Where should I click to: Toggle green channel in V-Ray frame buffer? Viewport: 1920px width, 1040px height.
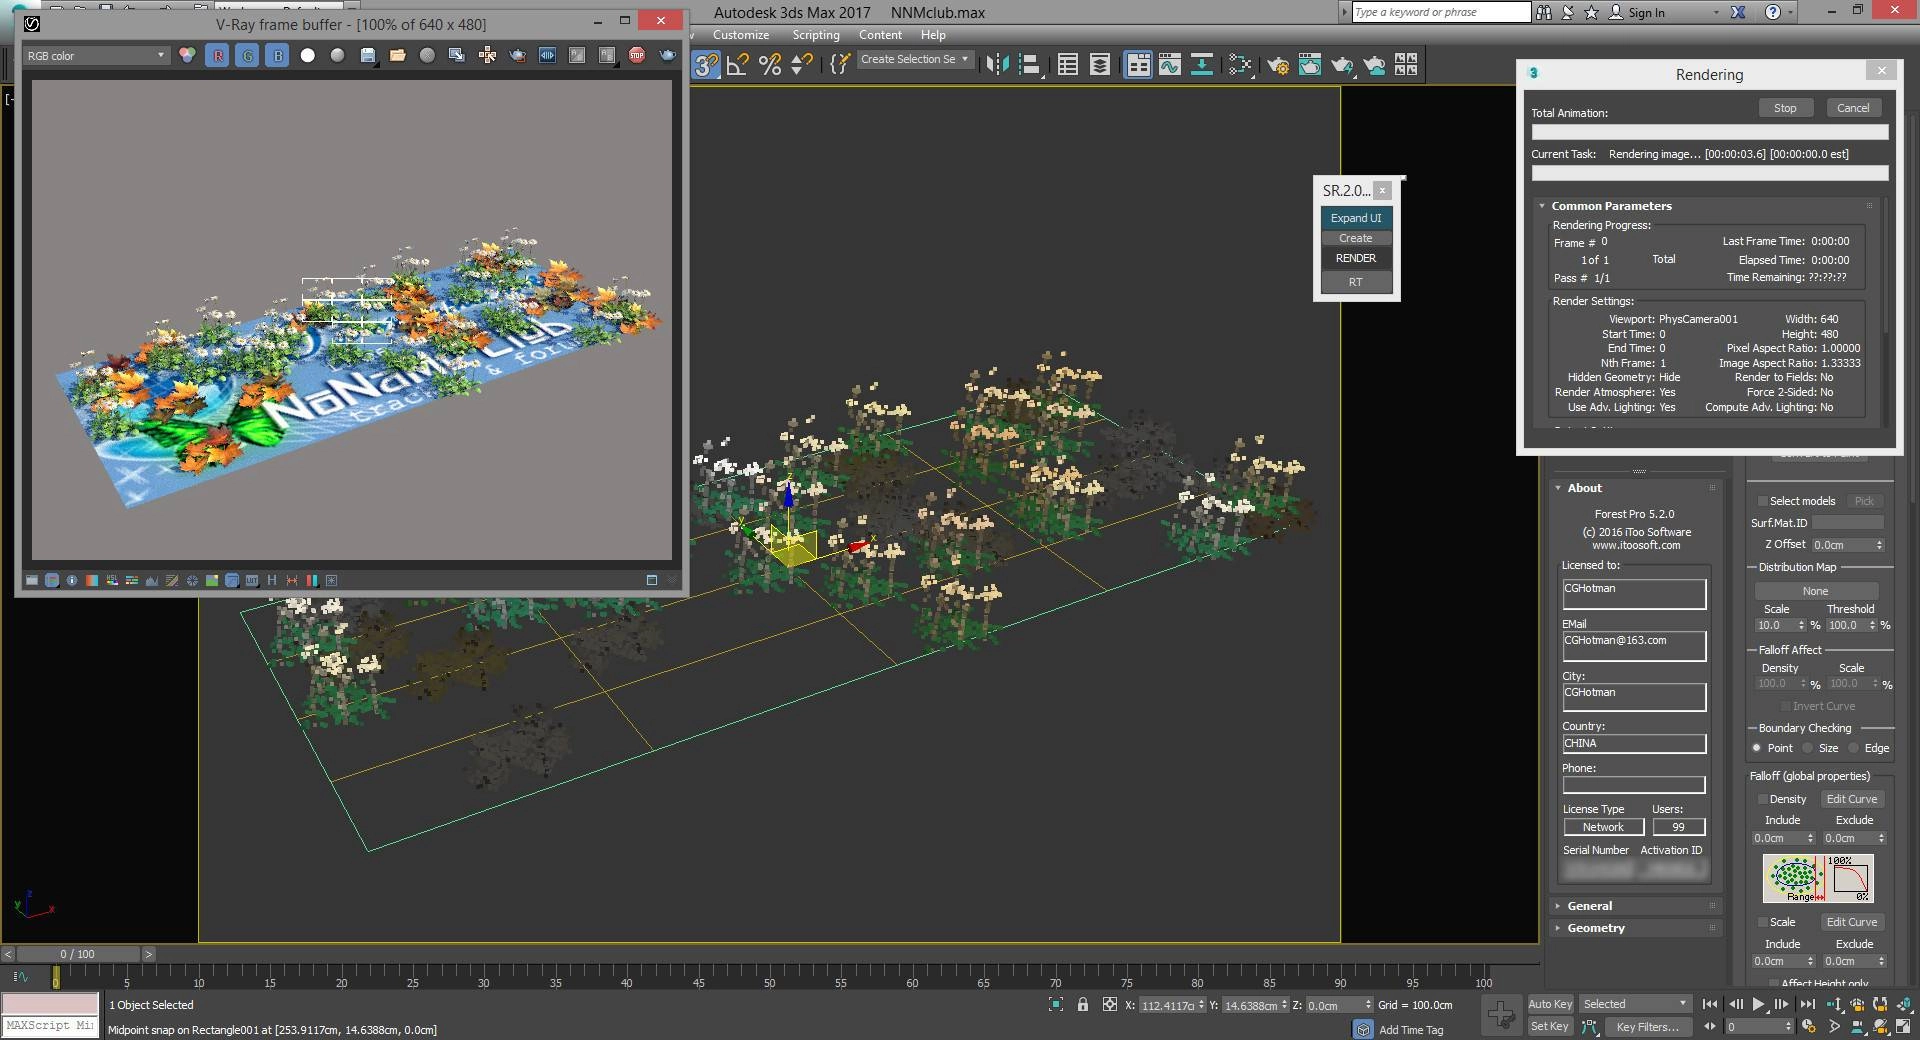click(248, 56)
